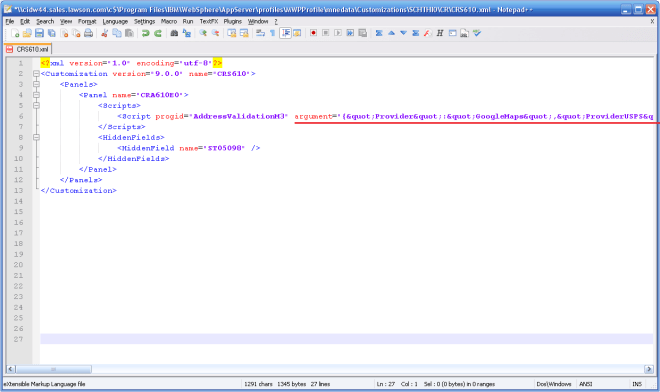Click the Zoom In icon
The width and height of the screenshot is (660, 392).
[203, 33]
